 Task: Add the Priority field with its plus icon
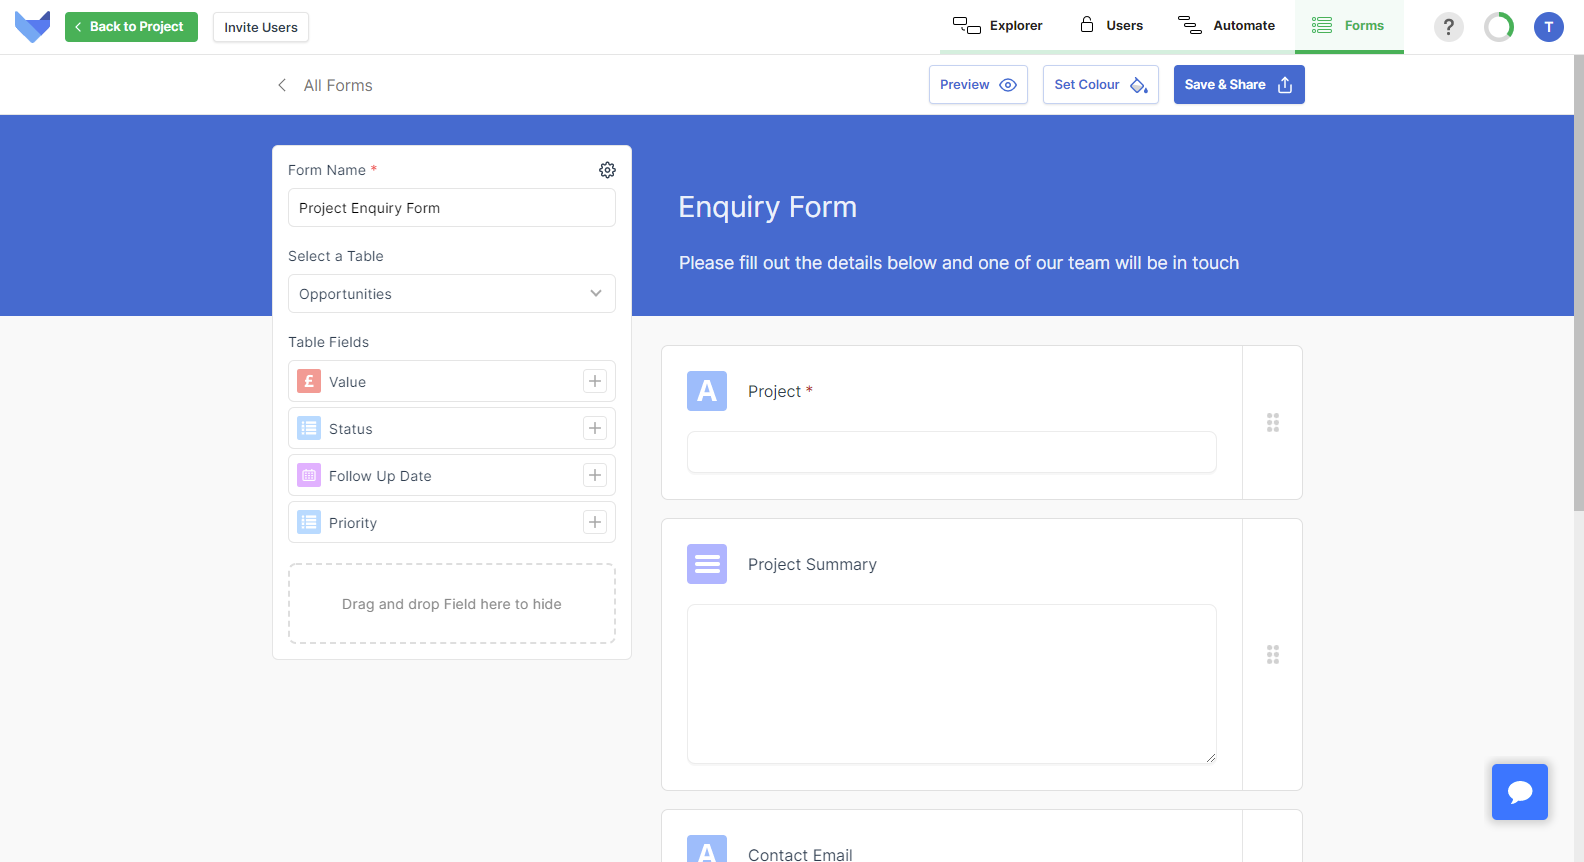click(x=595, y=522)
